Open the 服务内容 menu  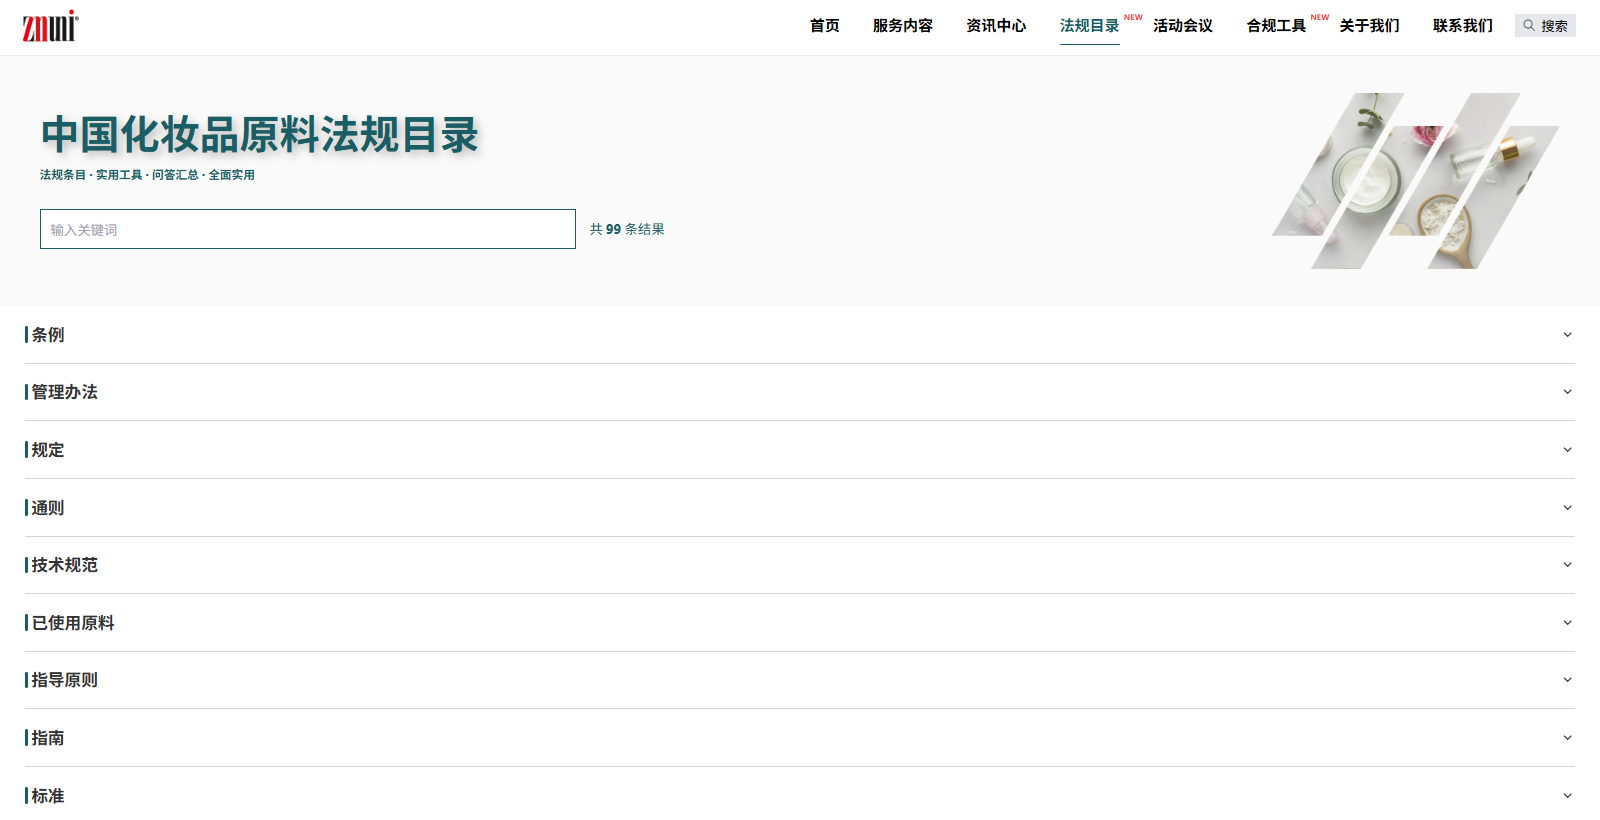click(x=902, y=26)
